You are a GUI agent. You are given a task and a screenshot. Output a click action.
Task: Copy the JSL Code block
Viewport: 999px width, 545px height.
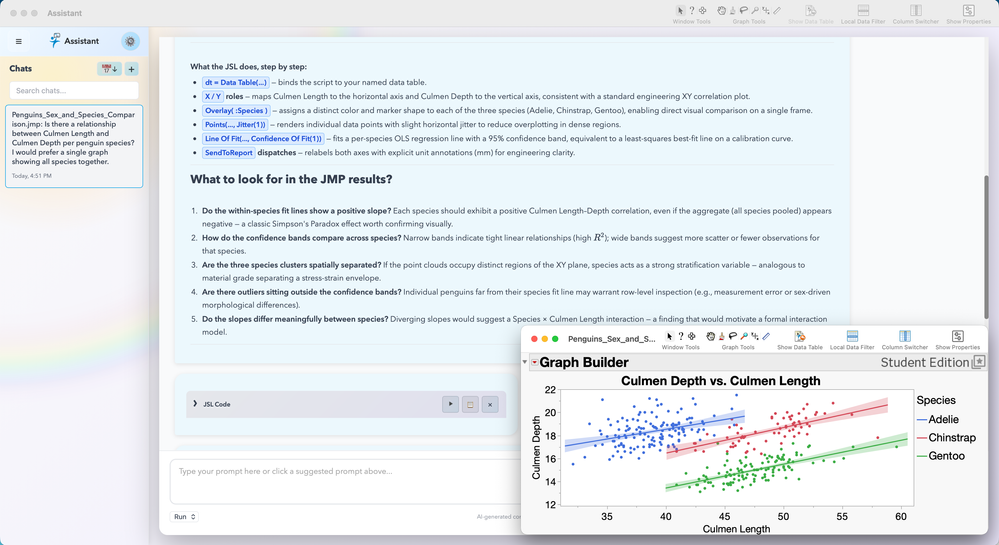click(x=470, y=404)
